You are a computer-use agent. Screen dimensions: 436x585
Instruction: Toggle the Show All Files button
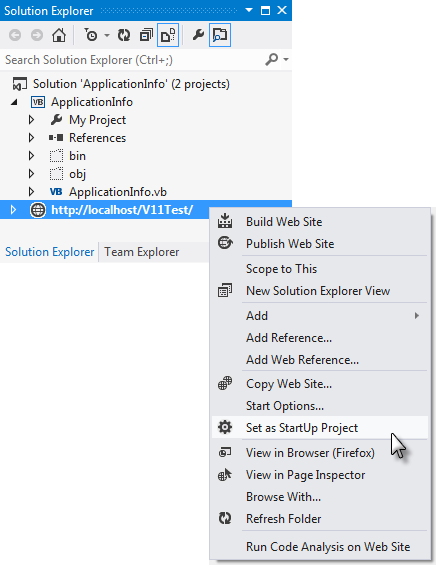point(168,35)
